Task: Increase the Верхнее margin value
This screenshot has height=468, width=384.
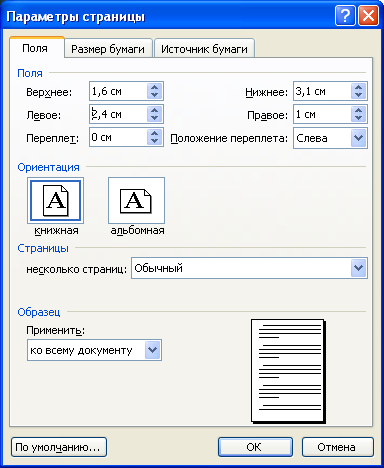Action: [154, 87]
